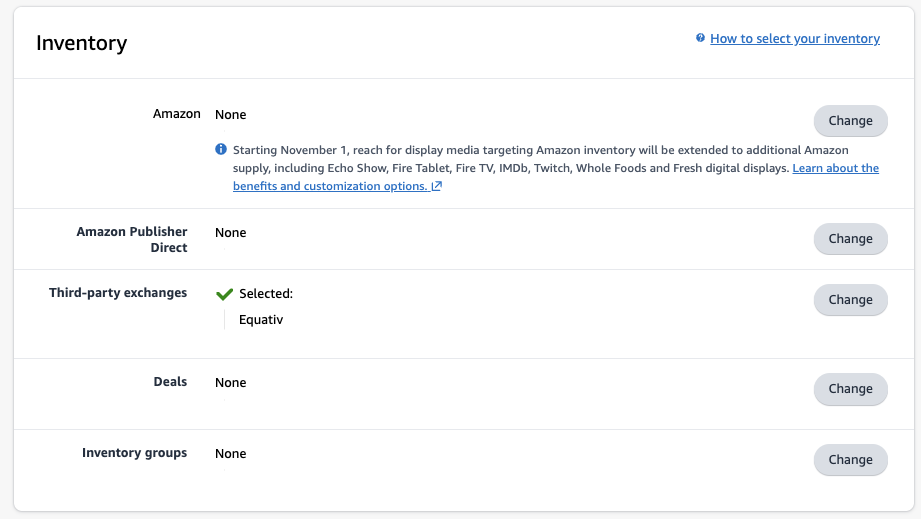
Task: Open the How to select your inventory link
Action: pyautogui.click(x=795, y=39)
